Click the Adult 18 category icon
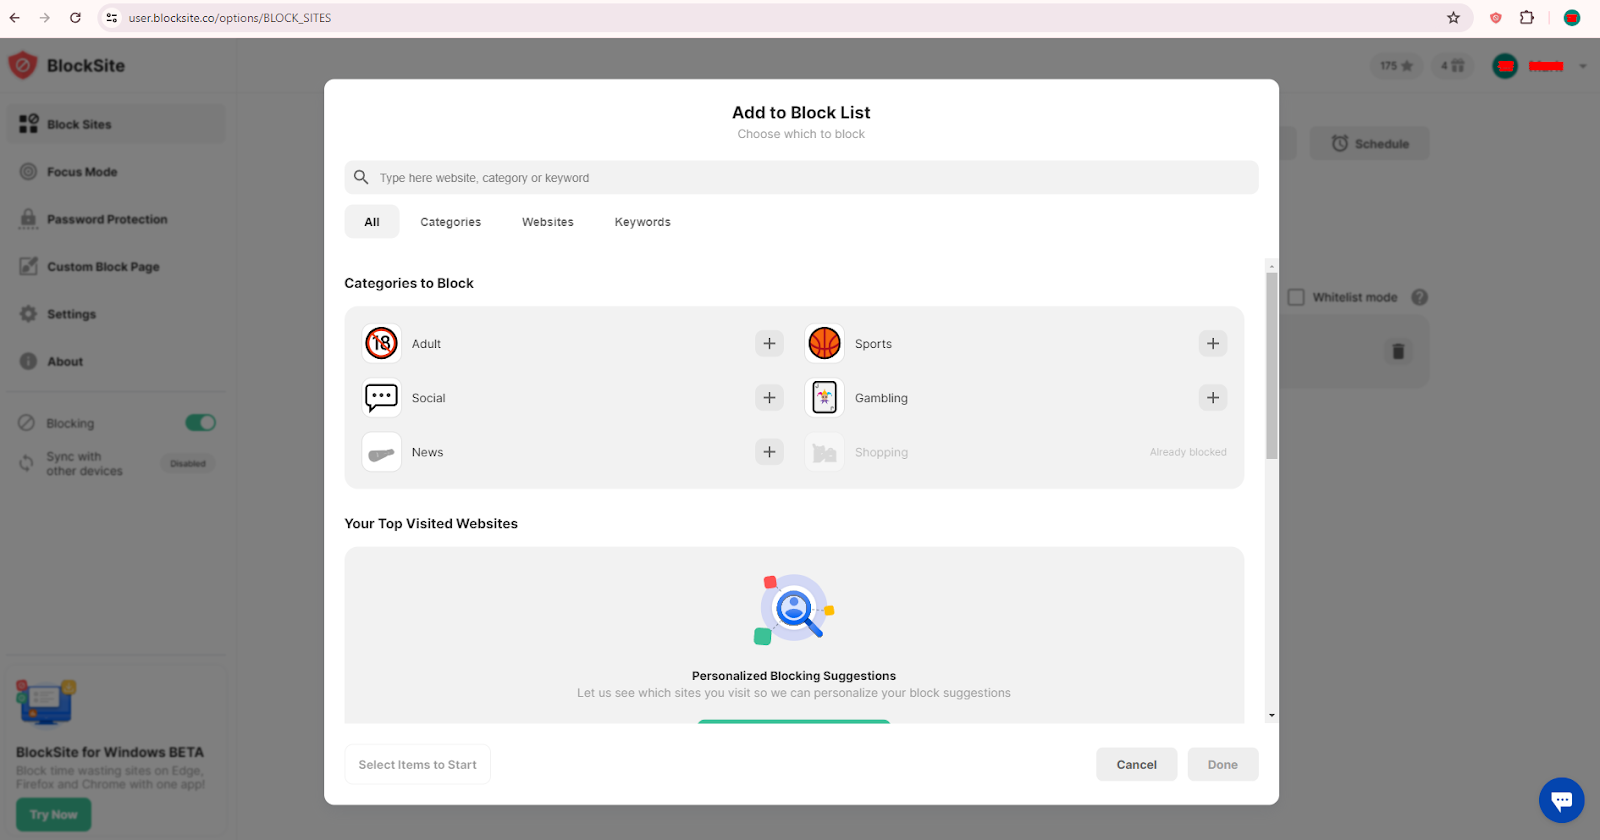Screen dimensions: 1600x840 pyautogui.click(x=382, y=344)
